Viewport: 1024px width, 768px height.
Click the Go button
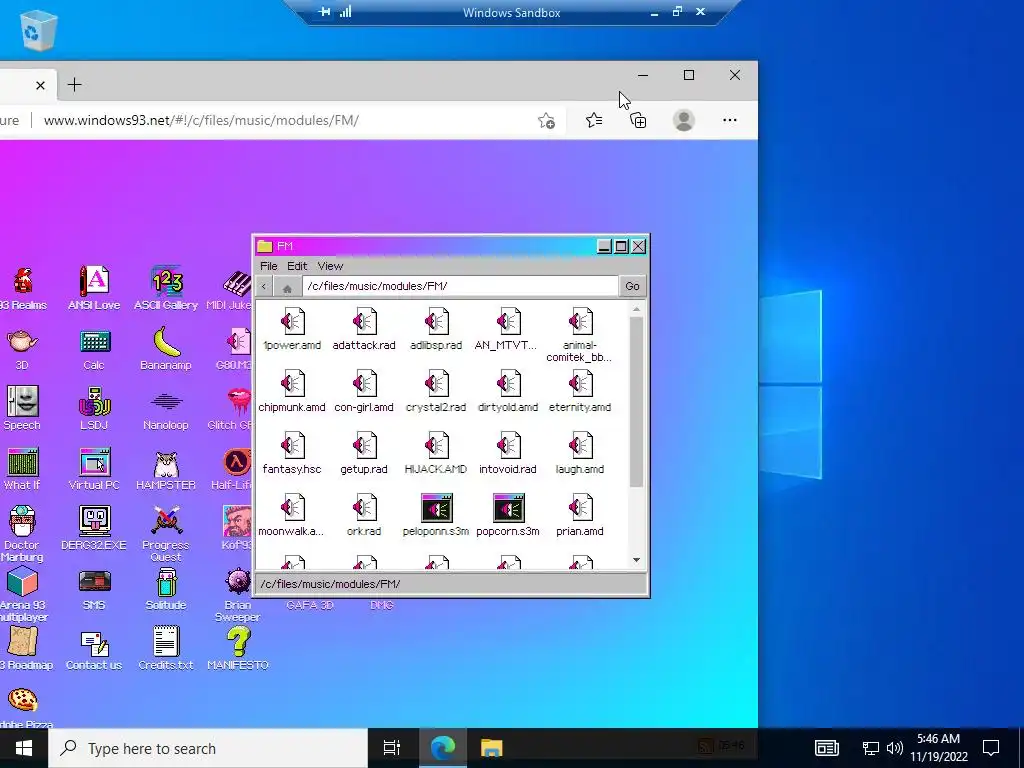[632, 286]
